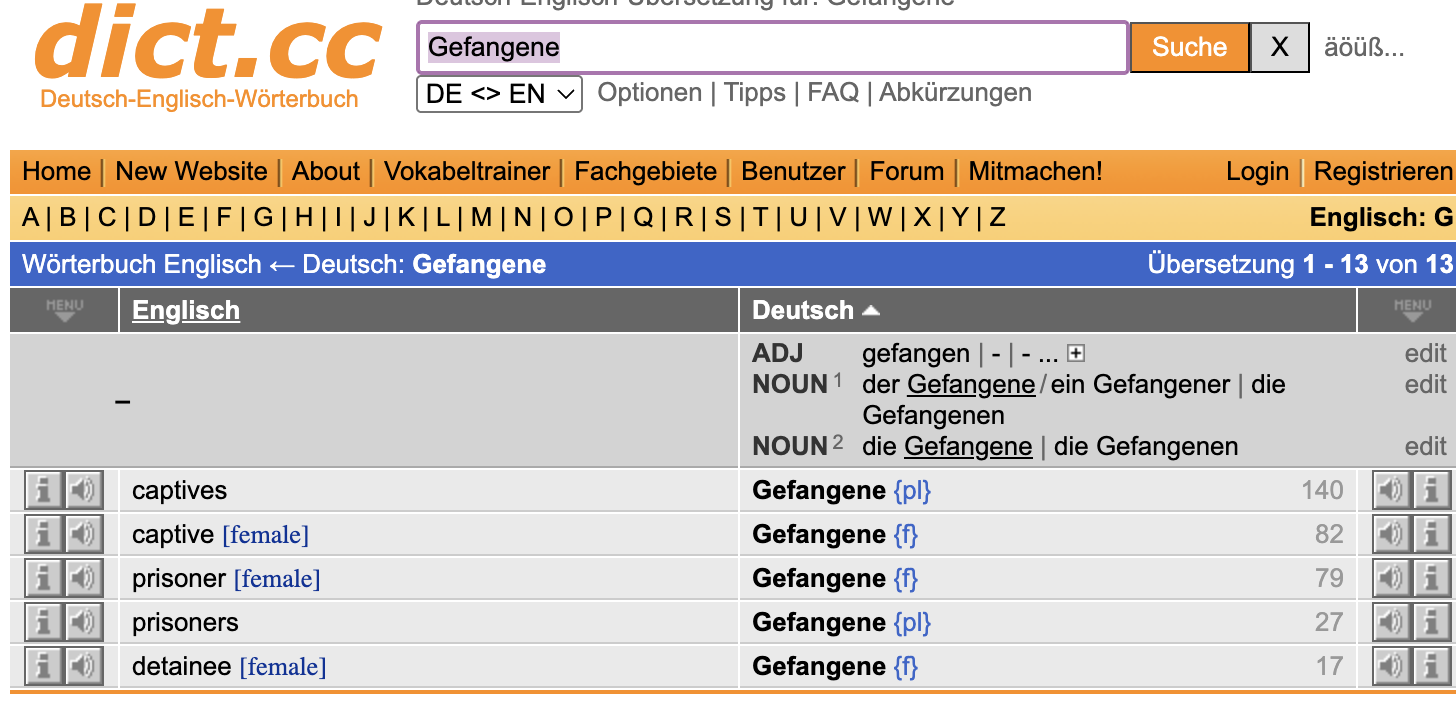The width and height of the screenshot is (1456, 704).
Task: Open die Gefangene link in NOUN 2
Action: click(967, 446)
